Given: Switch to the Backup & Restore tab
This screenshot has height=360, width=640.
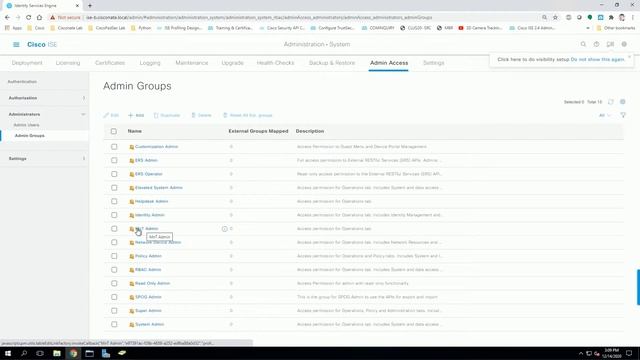Looking at the screenshot, I should (x=332, y=63).
